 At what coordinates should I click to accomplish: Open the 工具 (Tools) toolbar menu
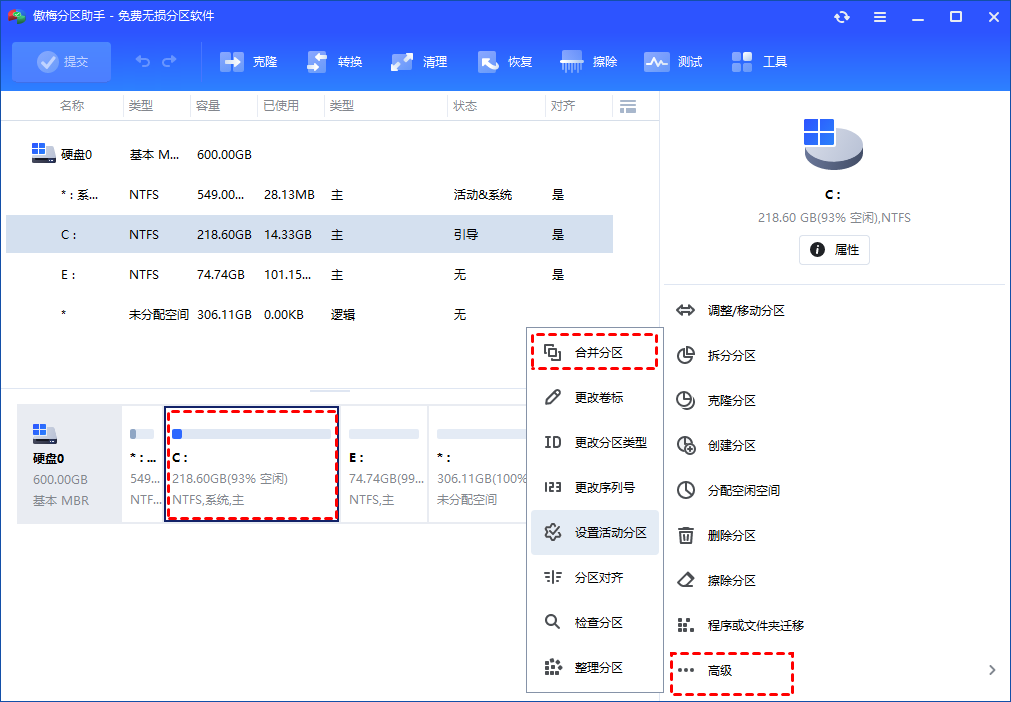point(743,62)
